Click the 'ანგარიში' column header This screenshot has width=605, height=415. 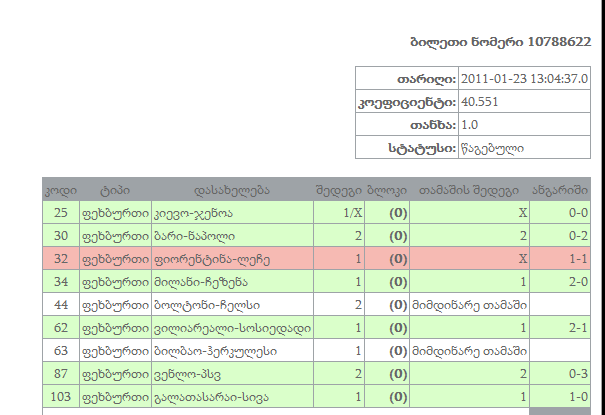pos(560,190)
